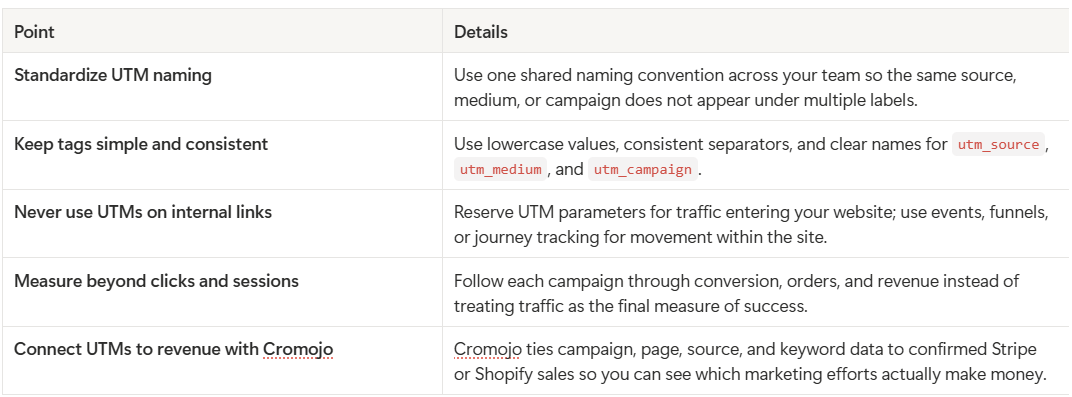Click the utm_medium code tag
Viewport: 1072px width, 397px height.
(500, 169)
